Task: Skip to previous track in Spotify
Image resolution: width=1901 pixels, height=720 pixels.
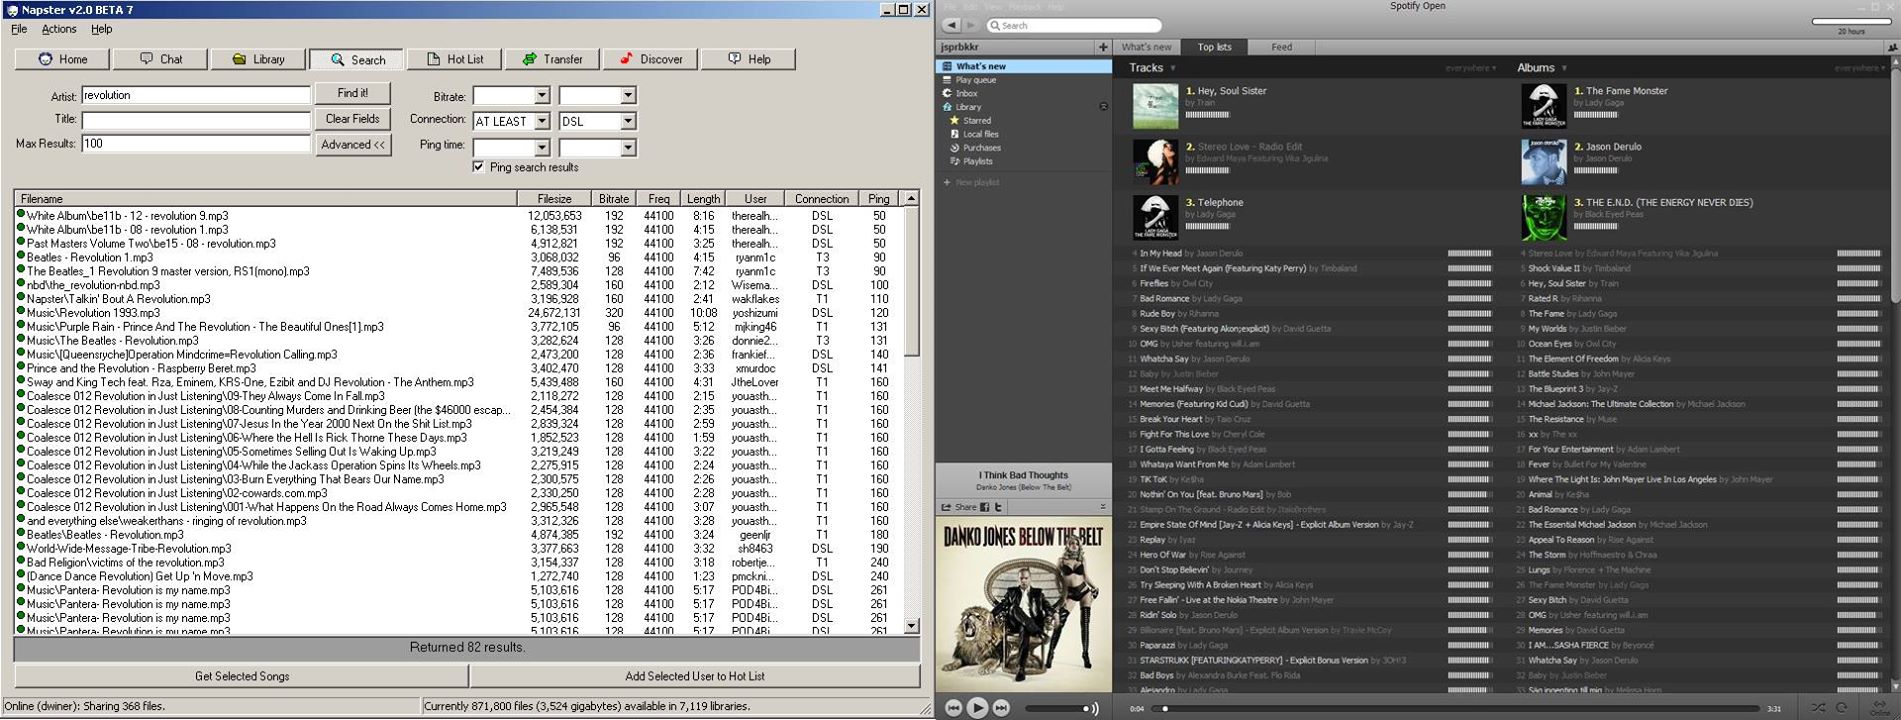Action: (953, 708)
